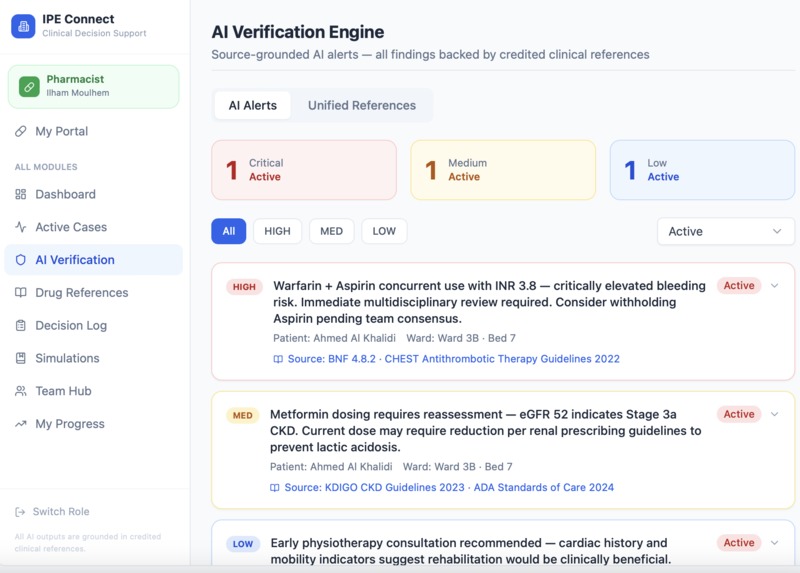Expand the Metformin dosing alert chevron
Viewport: 800px width, 573px height.
[x=774, y=414]
